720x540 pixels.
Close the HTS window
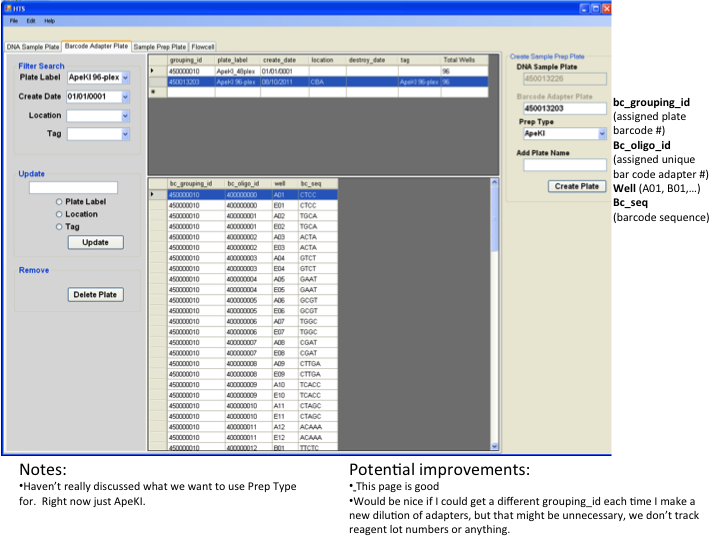pyautogui.click(x=606, y=8)
